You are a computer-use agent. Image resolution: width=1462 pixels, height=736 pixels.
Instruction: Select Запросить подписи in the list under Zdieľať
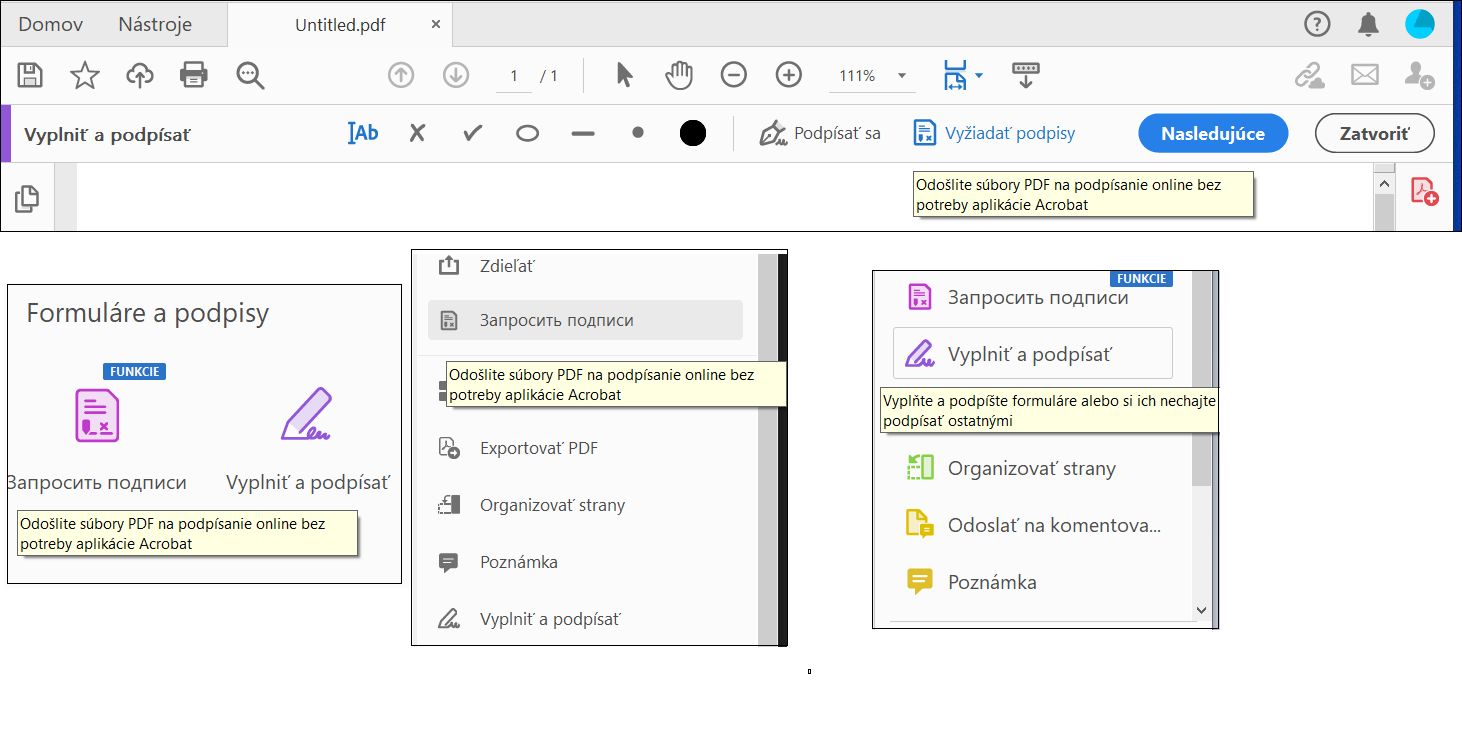tap(585, 320)
